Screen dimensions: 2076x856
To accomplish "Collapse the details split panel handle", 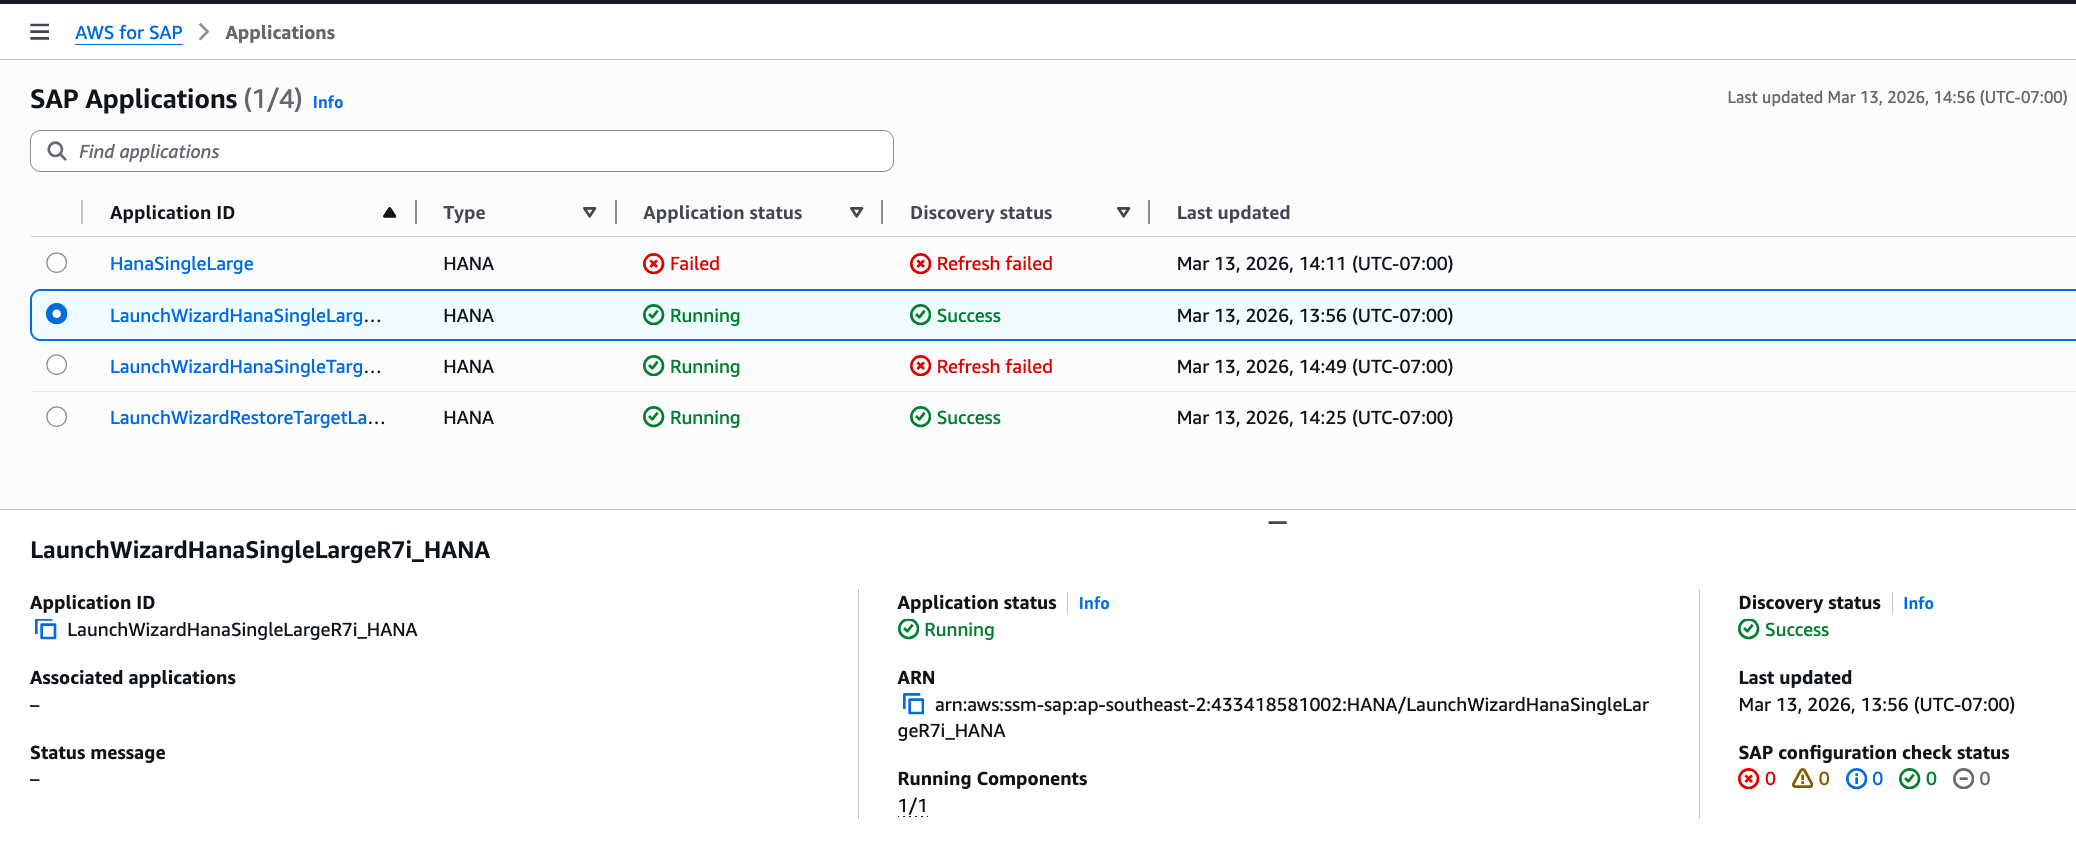I will pos(1277,522).
